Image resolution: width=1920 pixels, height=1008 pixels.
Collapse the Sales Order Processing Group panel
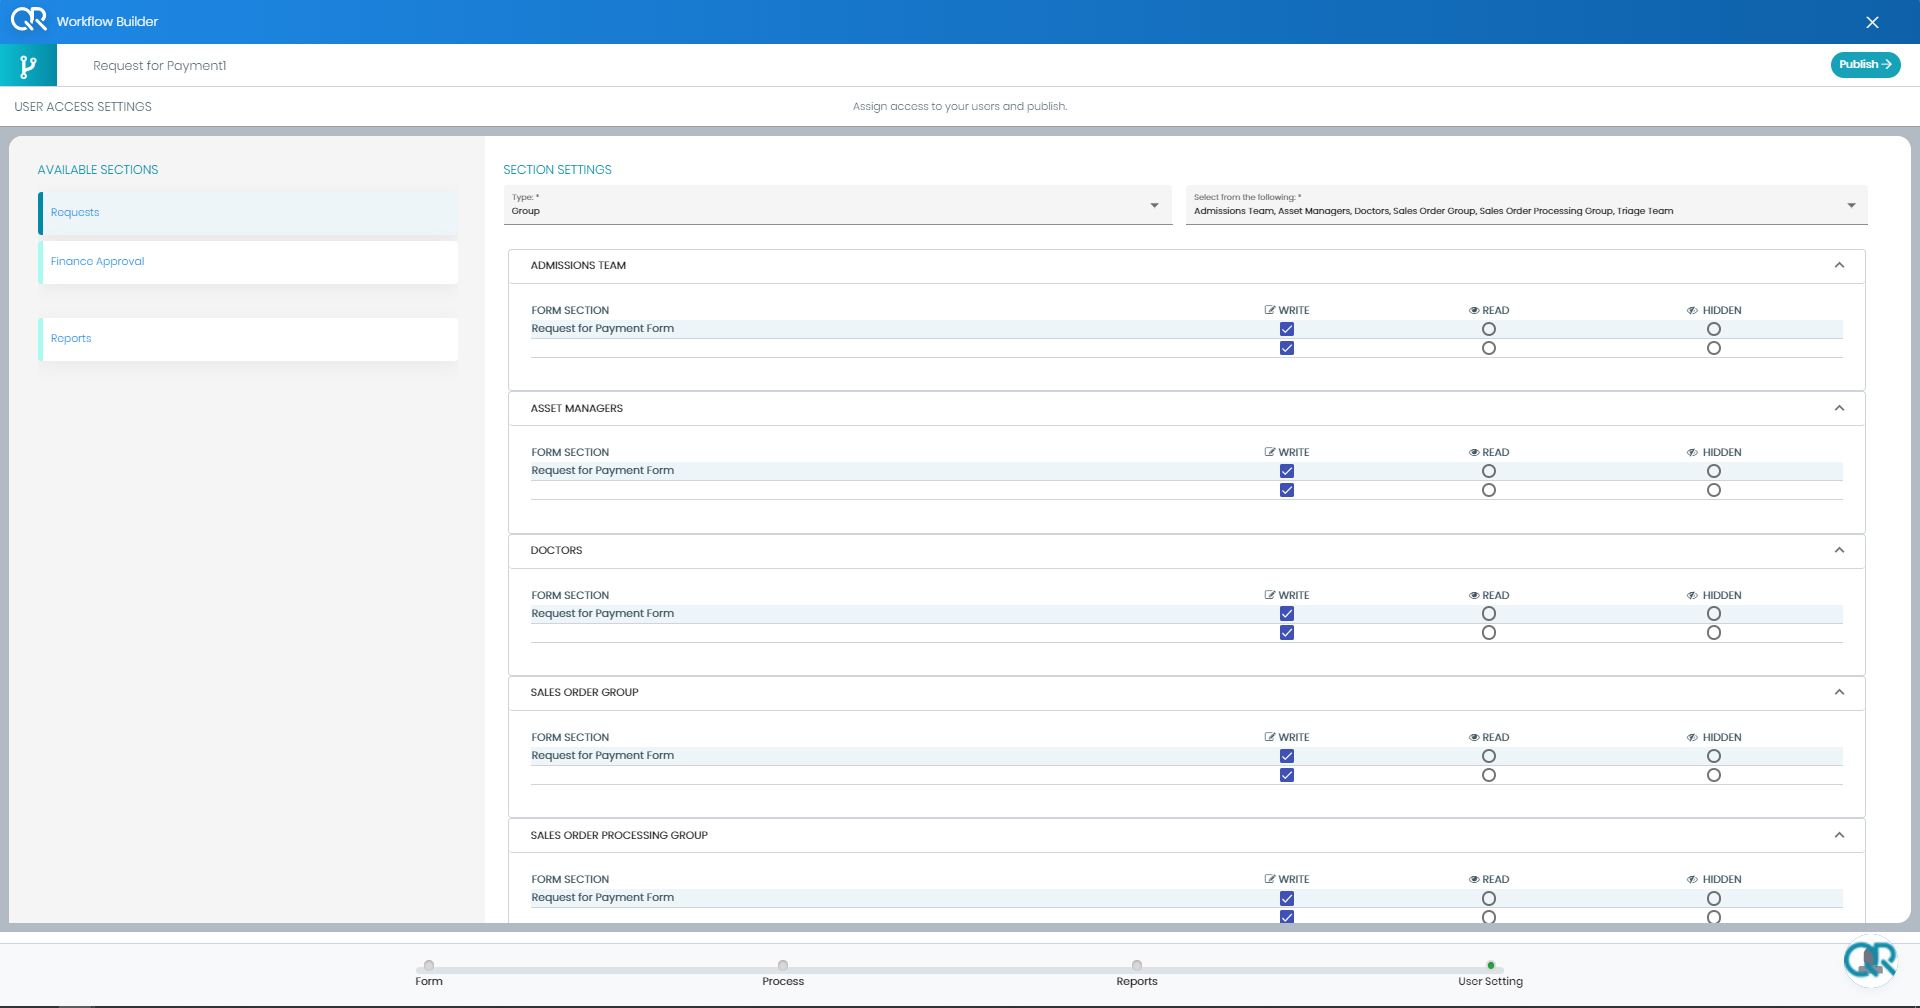(x=1839, y=835)
